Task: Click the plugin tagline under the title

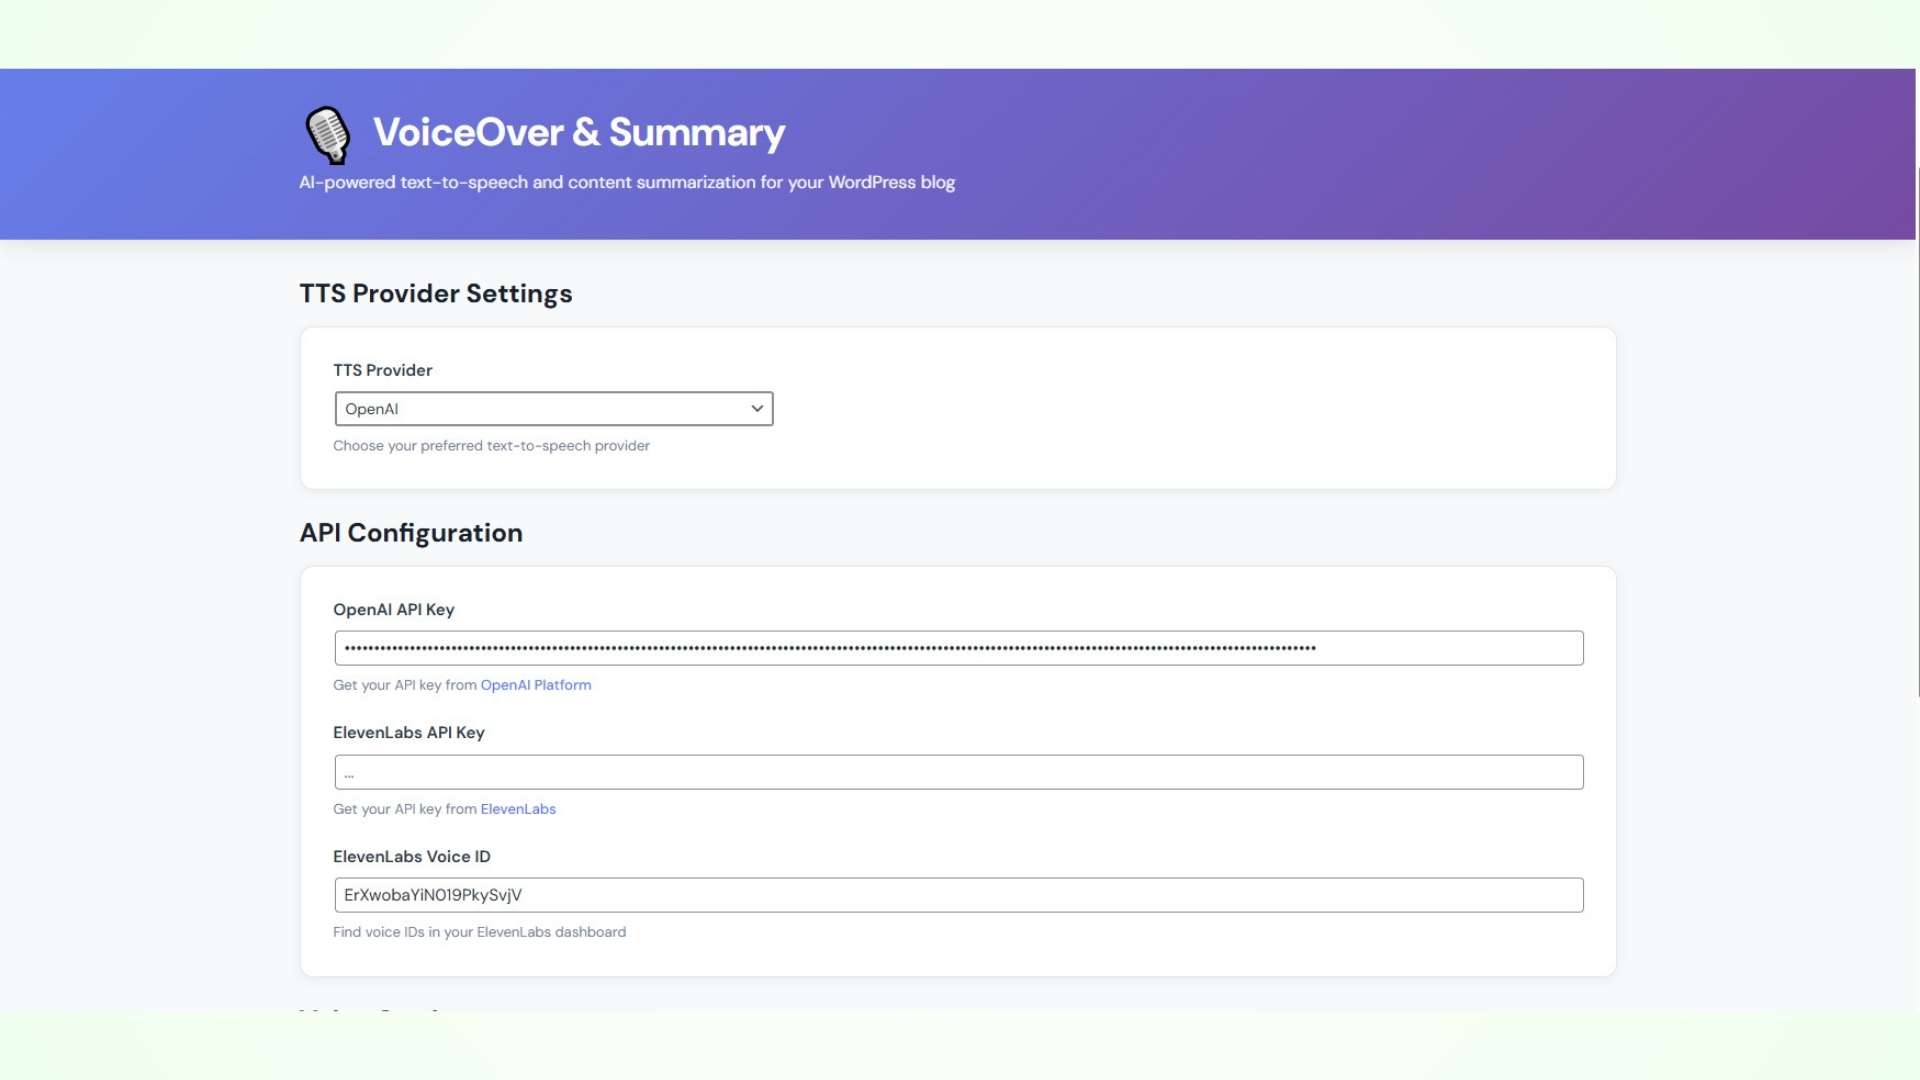Action: coord(627,182)
